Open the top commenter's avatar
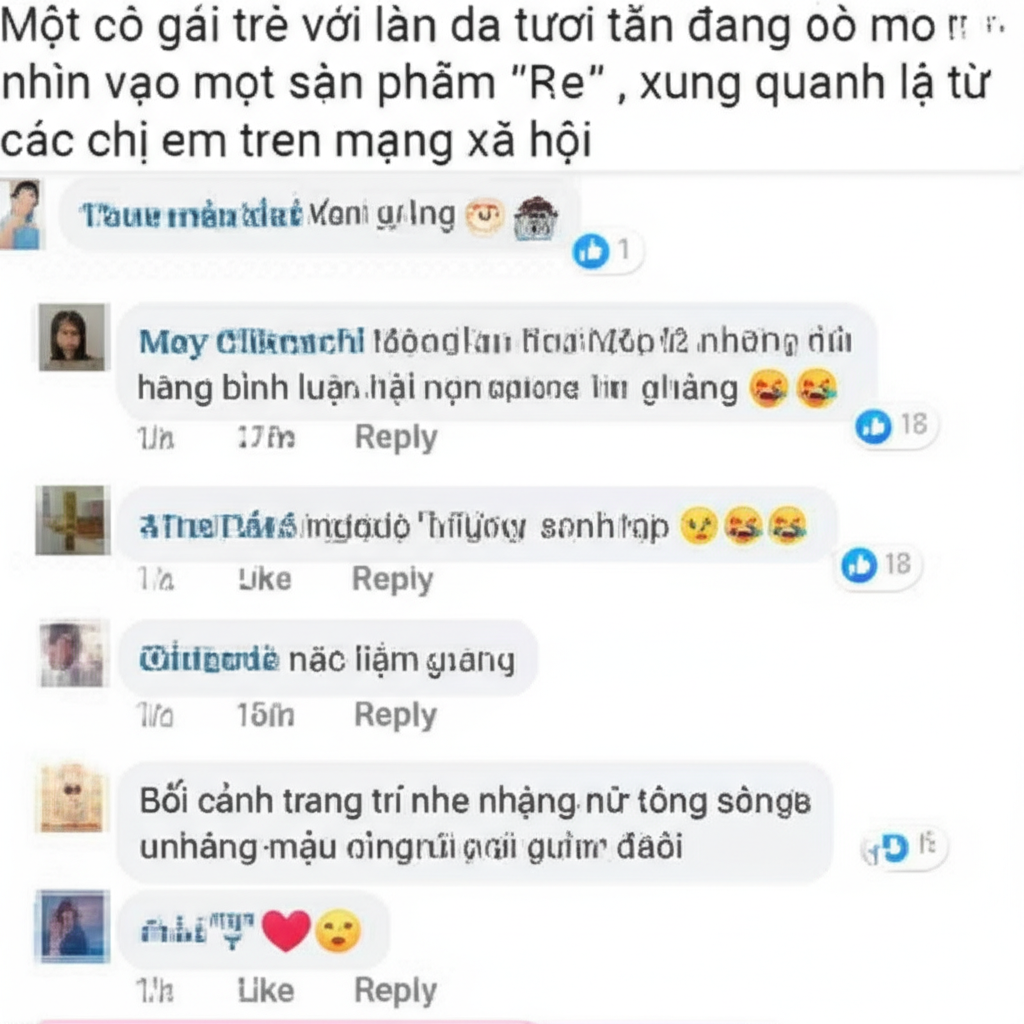Image resolution: width=1024 pixels, height=1024 pixels. coord(20,215)
